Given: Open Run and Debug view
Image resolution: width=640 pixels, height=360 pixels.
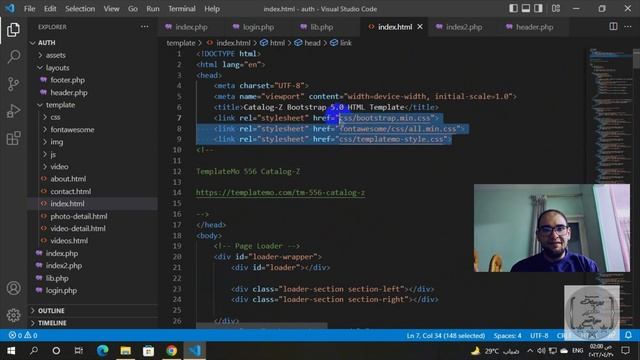Looking at the screenshot, I should 13,111.
